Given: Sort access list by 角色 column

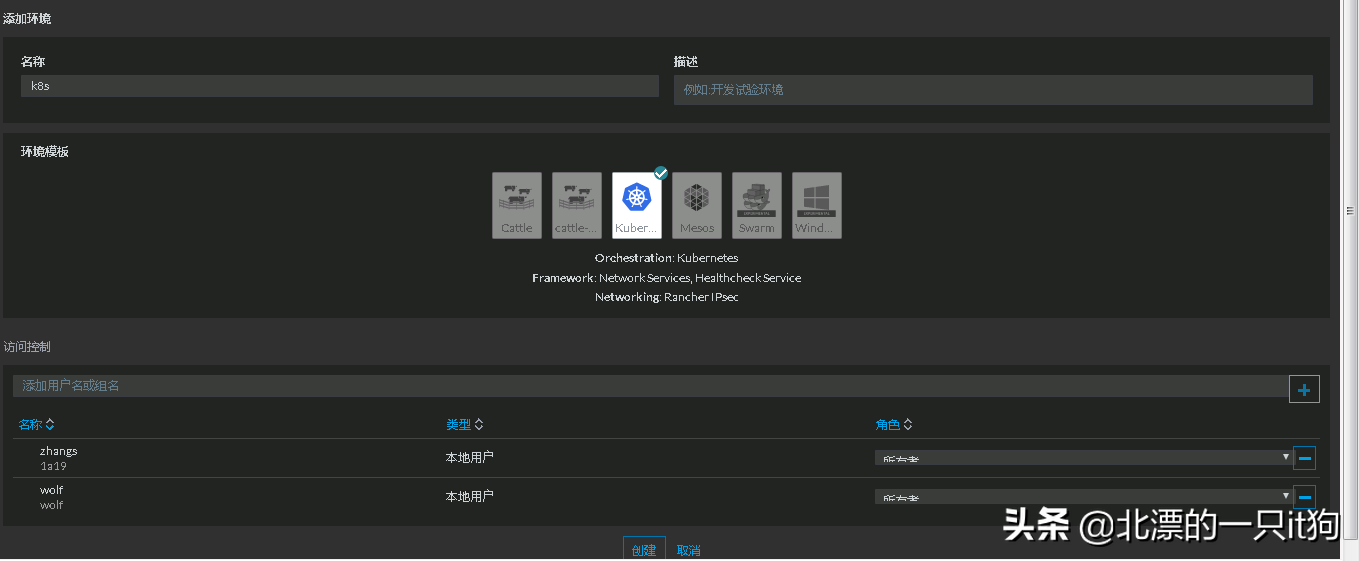Looking at the screenshot, I should coord(893,425).
